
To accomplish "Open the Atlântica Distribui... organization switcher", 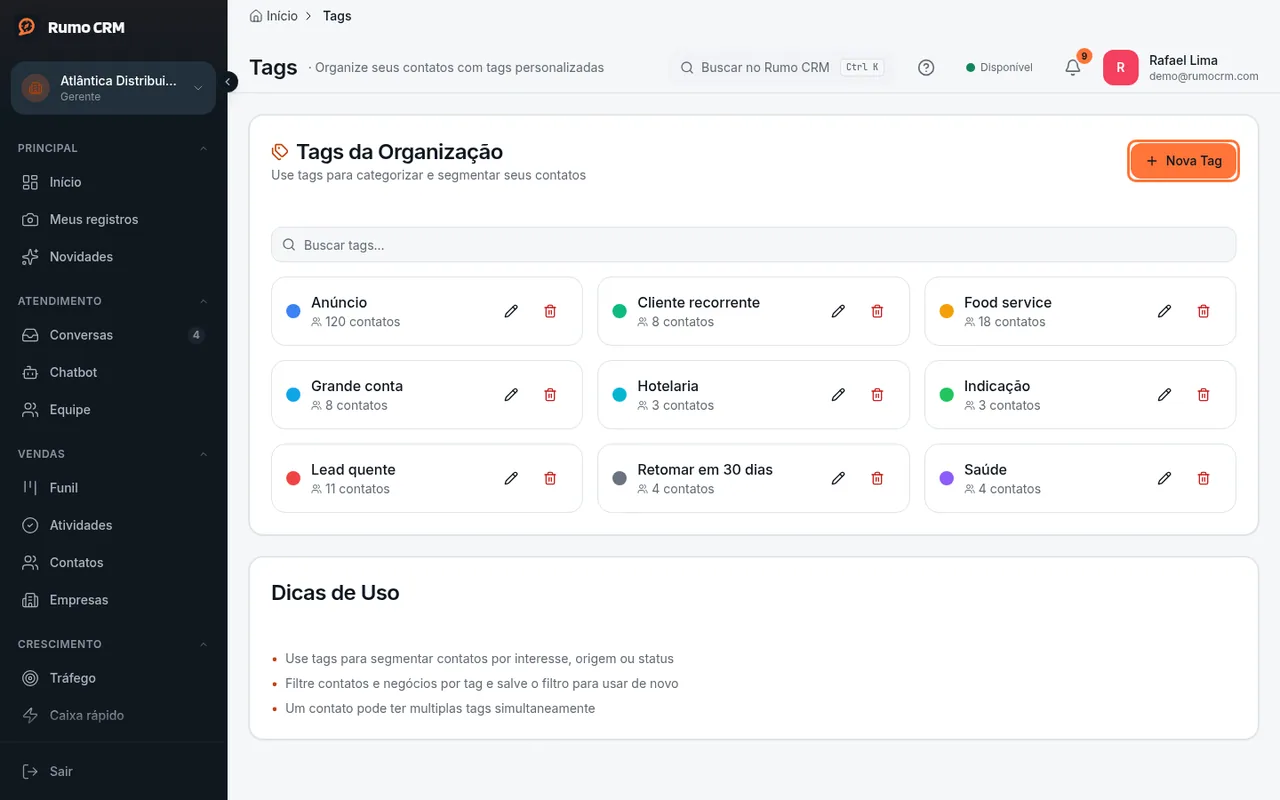I will pyautogui.click(x=113, y=88).
